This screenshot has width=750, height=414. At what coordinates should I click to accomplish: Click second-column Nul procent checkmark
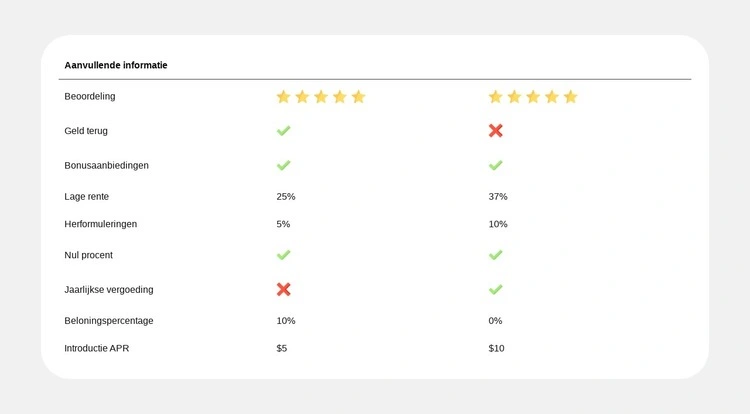click(x=495, y=255)
